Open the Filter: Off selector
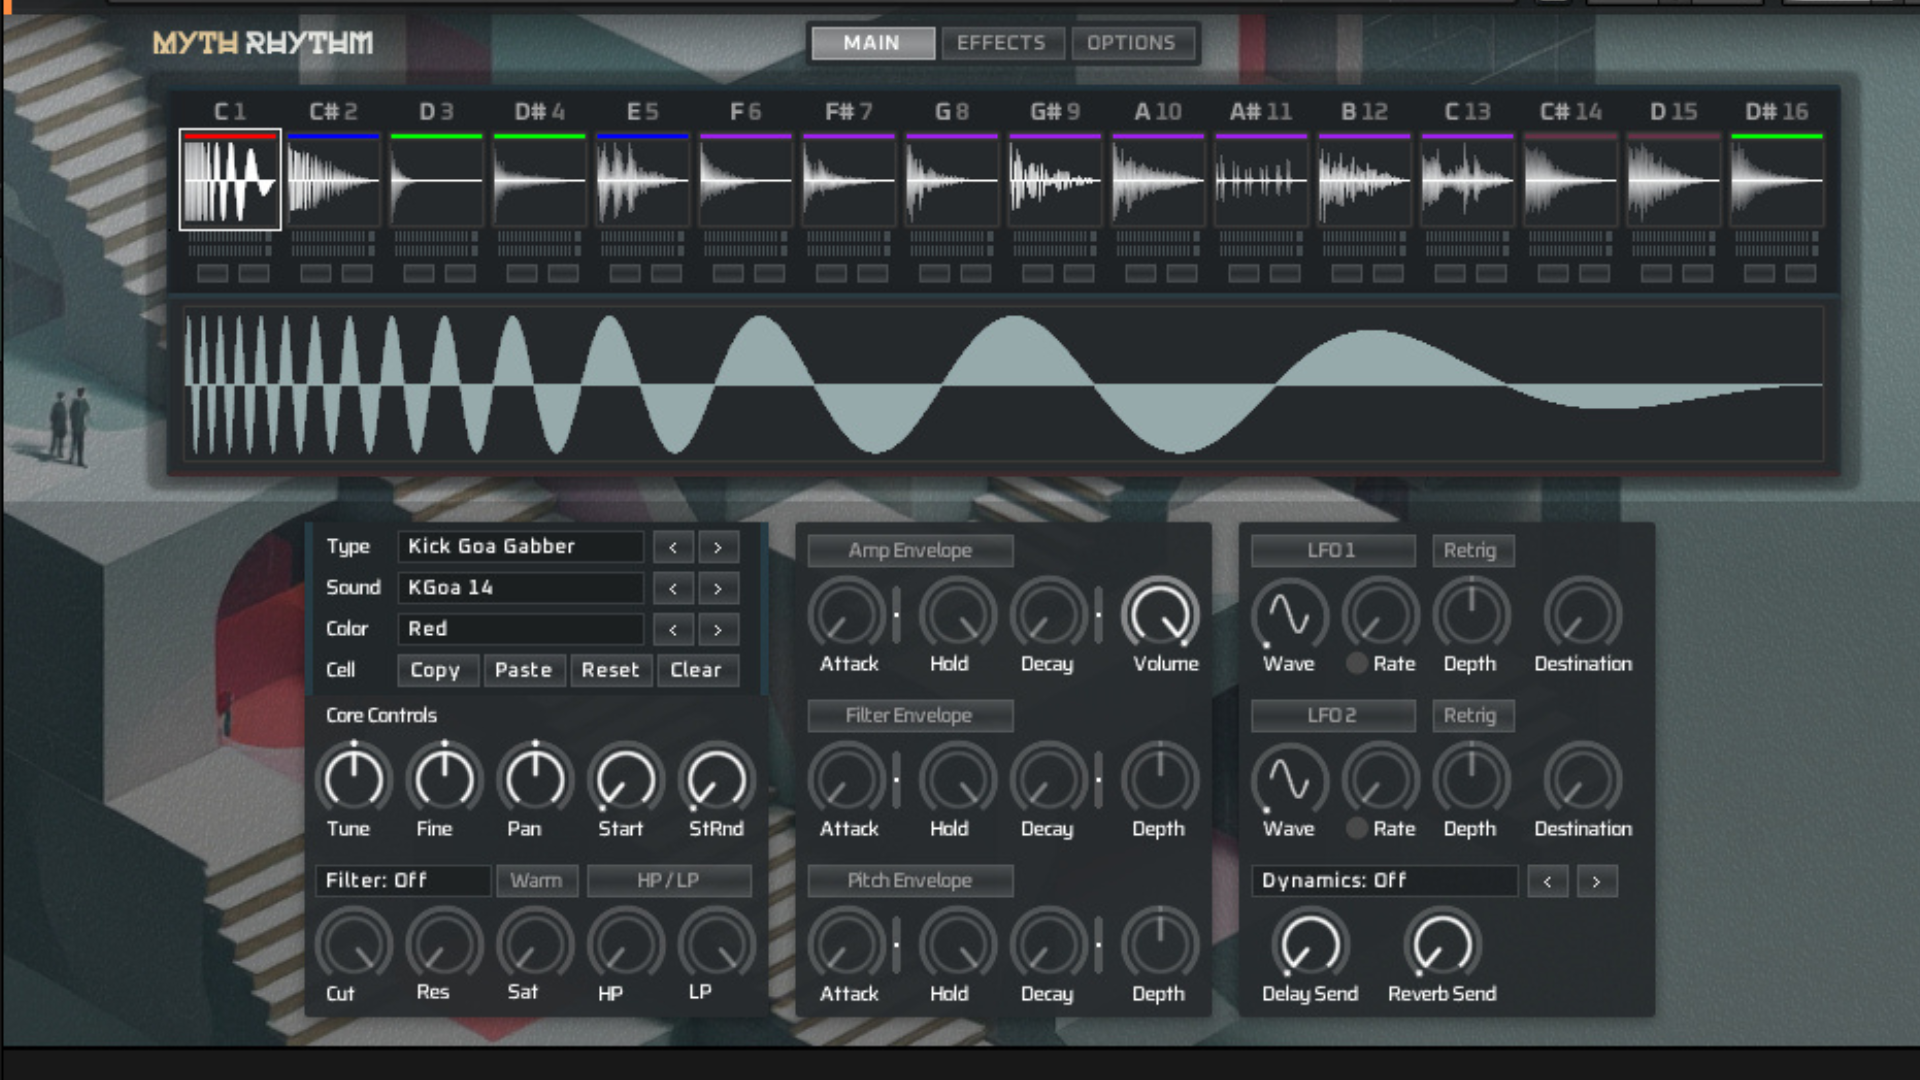The height and width of the screenshot is (1080, 1920). coord(403,880)
